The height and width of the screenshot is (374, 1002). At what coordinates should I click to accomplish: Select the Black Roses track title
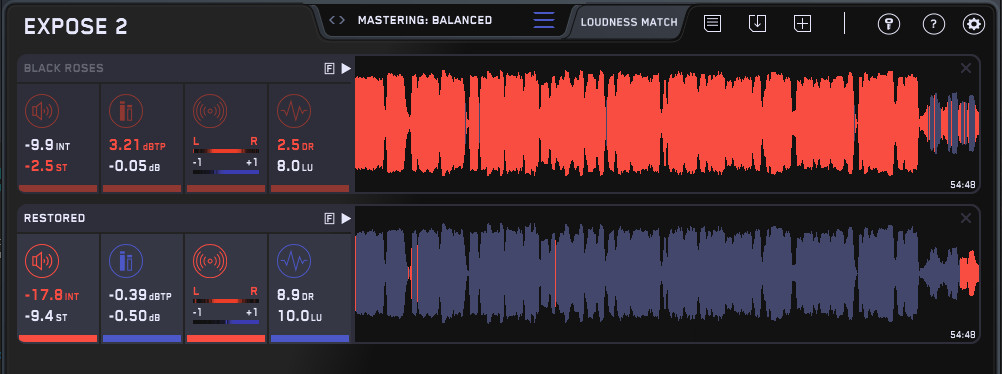point(64,68)
